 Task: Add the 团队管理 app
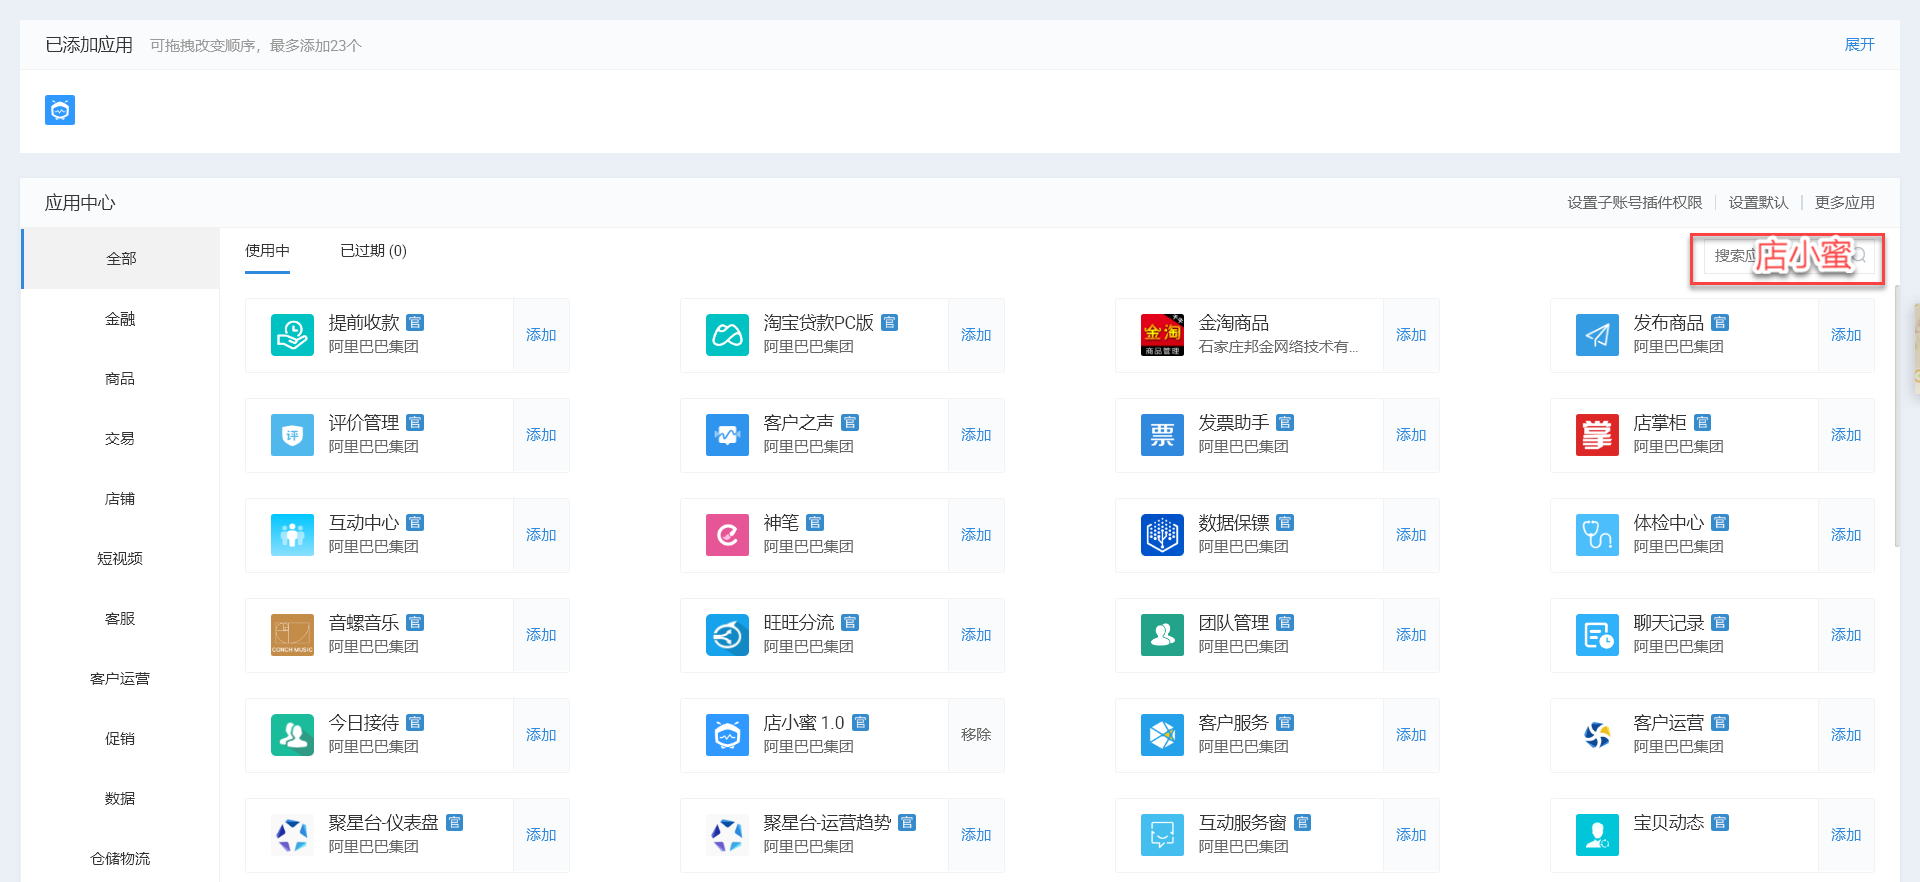[1411, 635]
